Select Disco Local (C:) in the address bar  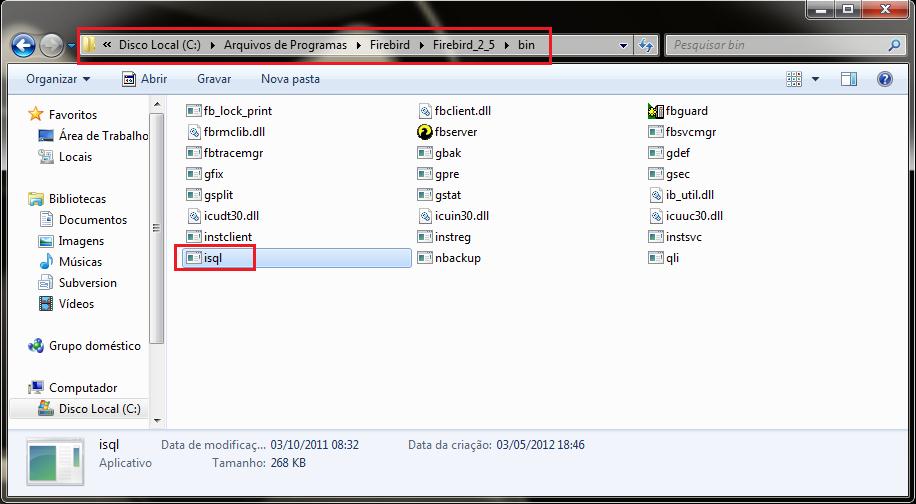click(x=159, y=45)
